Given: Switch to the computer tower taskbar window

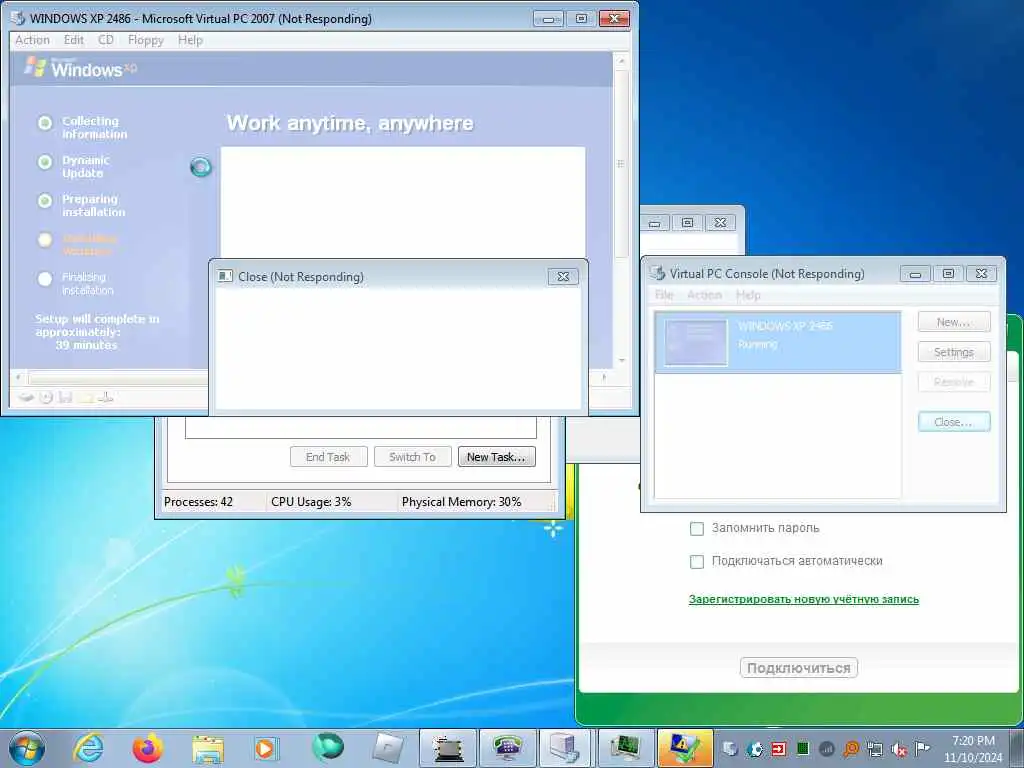Looking at the screenshot, I should tap(564, 748).
